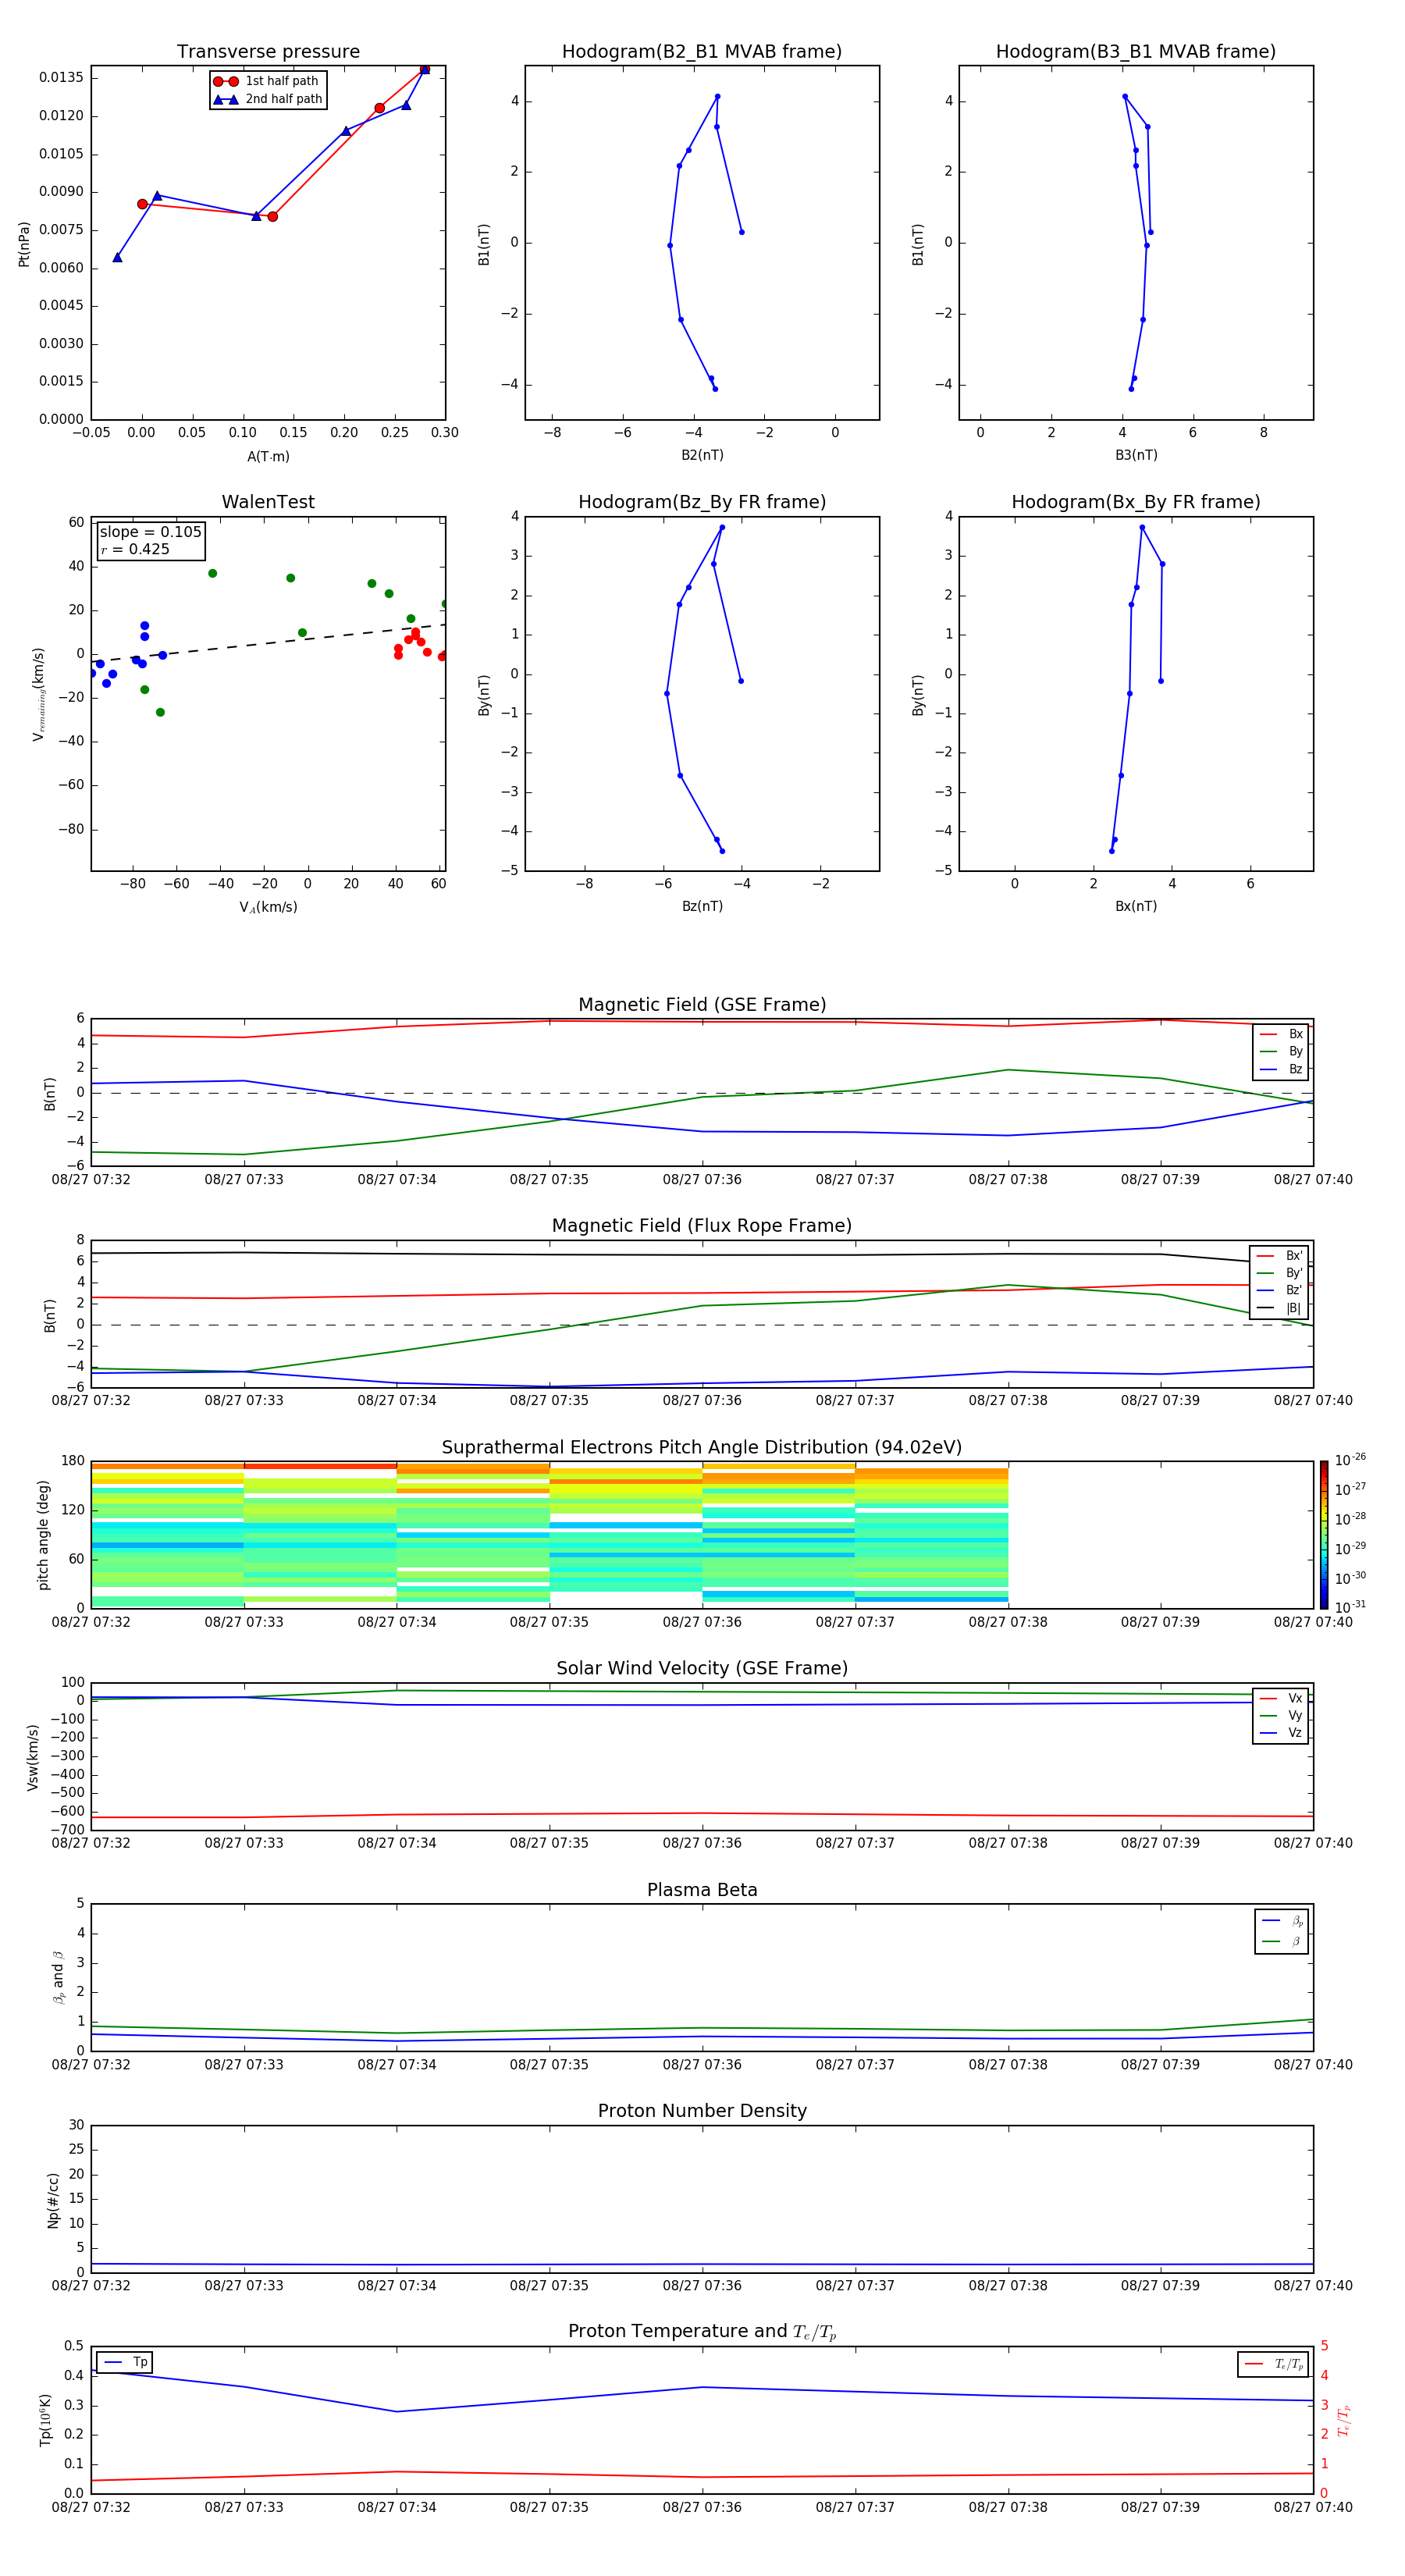Click the pitch angle color bar
Screen dimensions: 1405x2576
coord(1324,1535)
